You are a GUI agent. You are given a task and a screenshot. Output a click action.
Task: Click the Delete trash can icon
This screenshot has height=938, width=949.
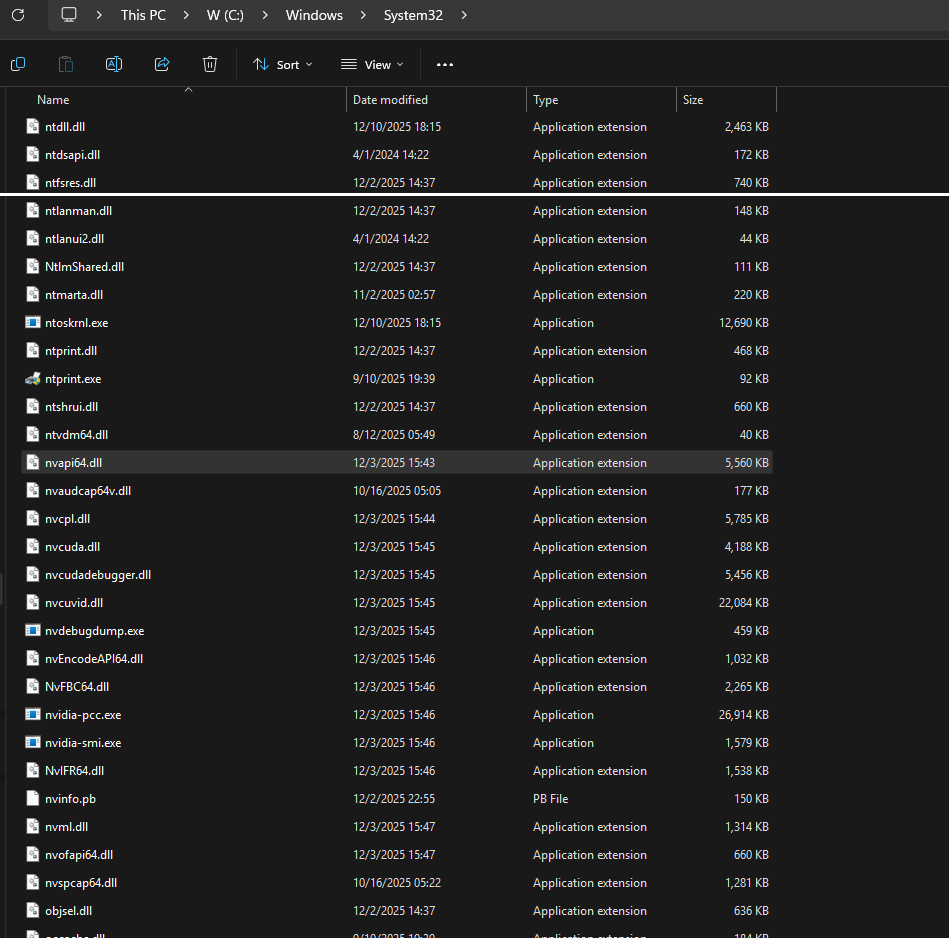[x=209, y=64]
